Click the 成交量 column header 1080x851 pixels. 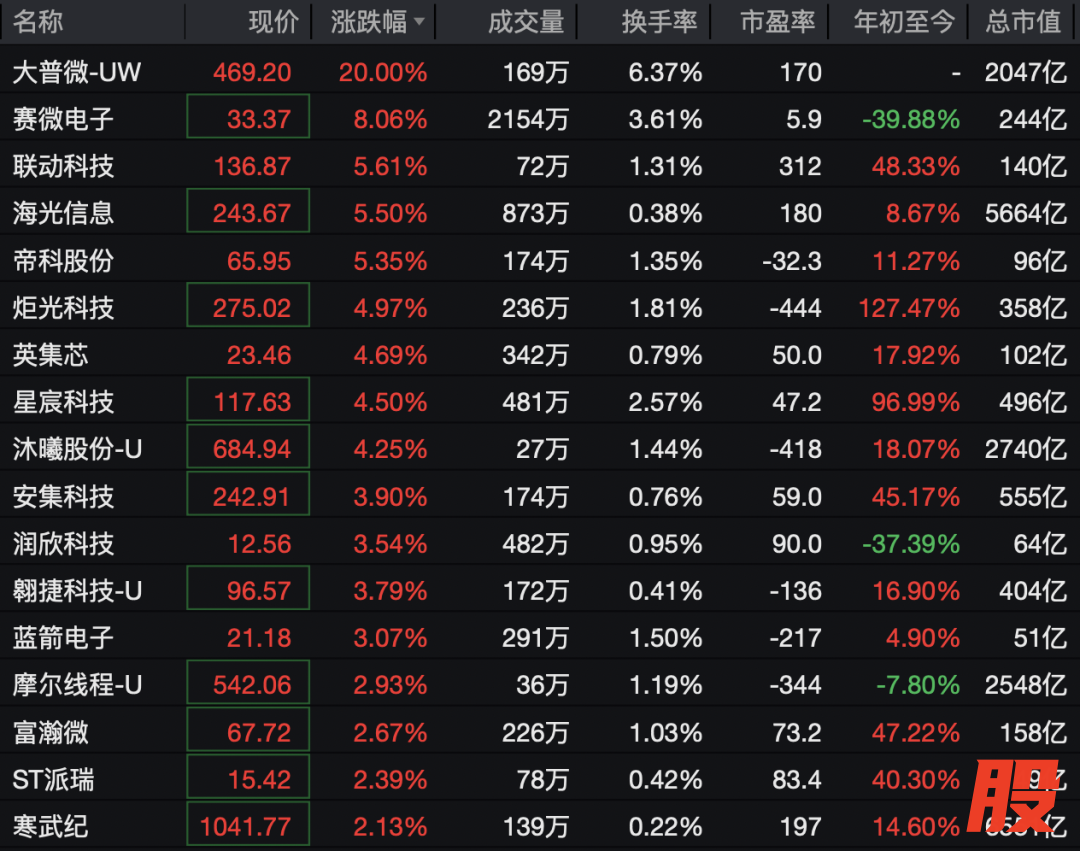tap(526, 22)
